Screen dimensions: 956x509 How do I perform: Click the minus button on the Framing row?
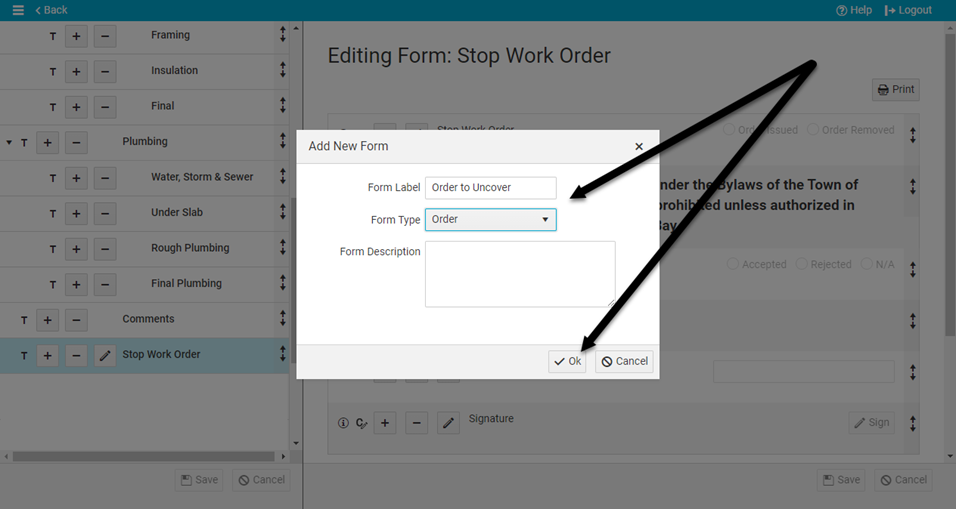click(105, 36)
